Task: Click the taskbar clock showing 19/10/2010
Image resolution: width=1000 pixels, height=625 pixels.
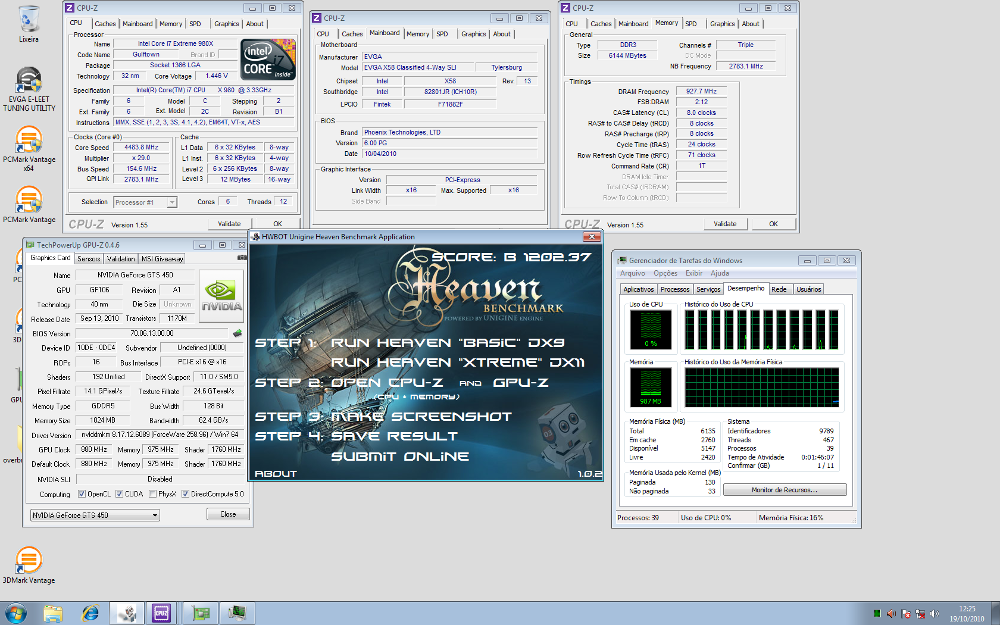Action: tap(967, 614)
